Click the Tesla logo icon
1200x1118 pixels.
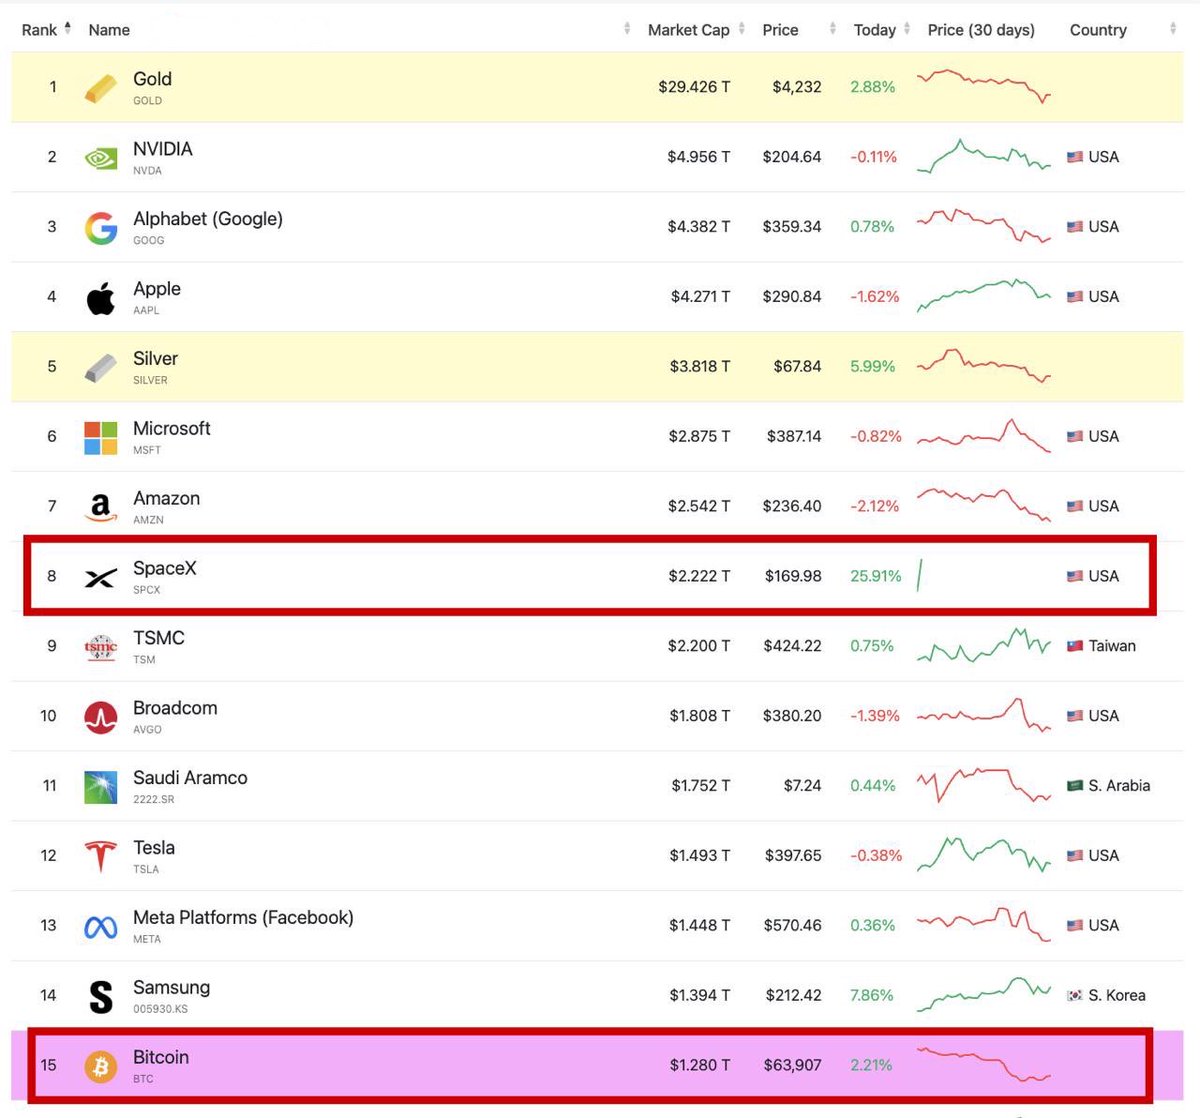click(x=100, y=857)
